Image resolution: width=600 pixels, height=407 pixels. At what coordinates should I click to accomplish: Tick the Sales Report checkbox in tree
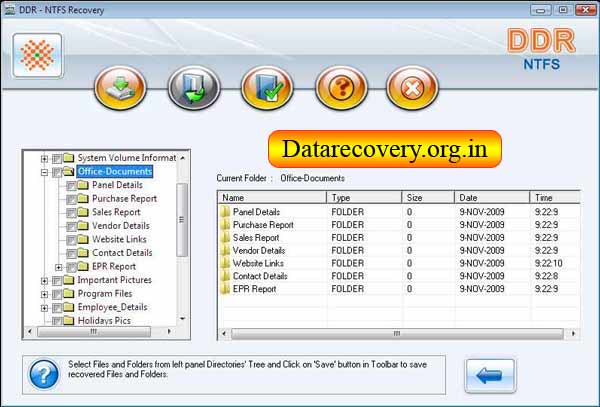71,213
